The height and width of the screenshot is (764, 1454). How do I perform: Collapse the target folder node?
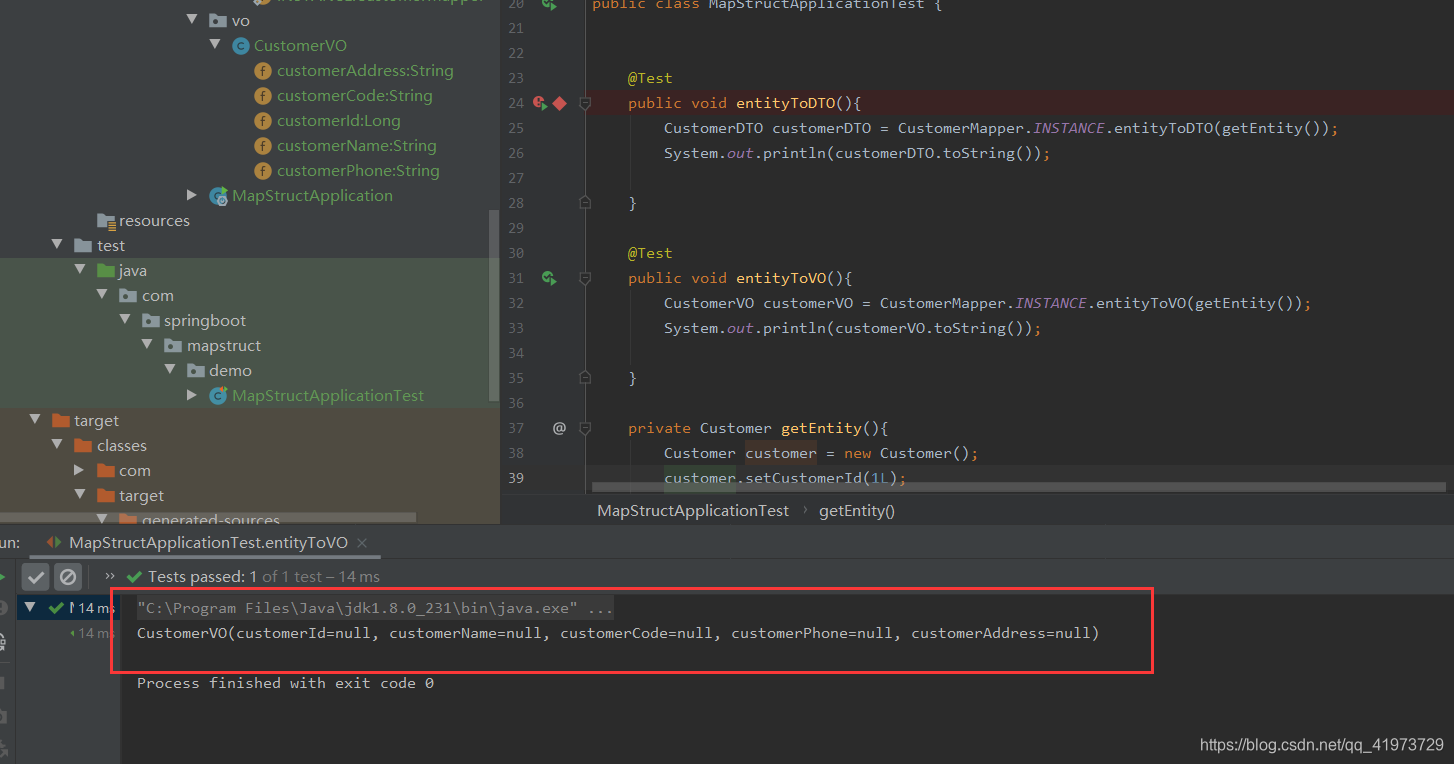coord(35,420)
